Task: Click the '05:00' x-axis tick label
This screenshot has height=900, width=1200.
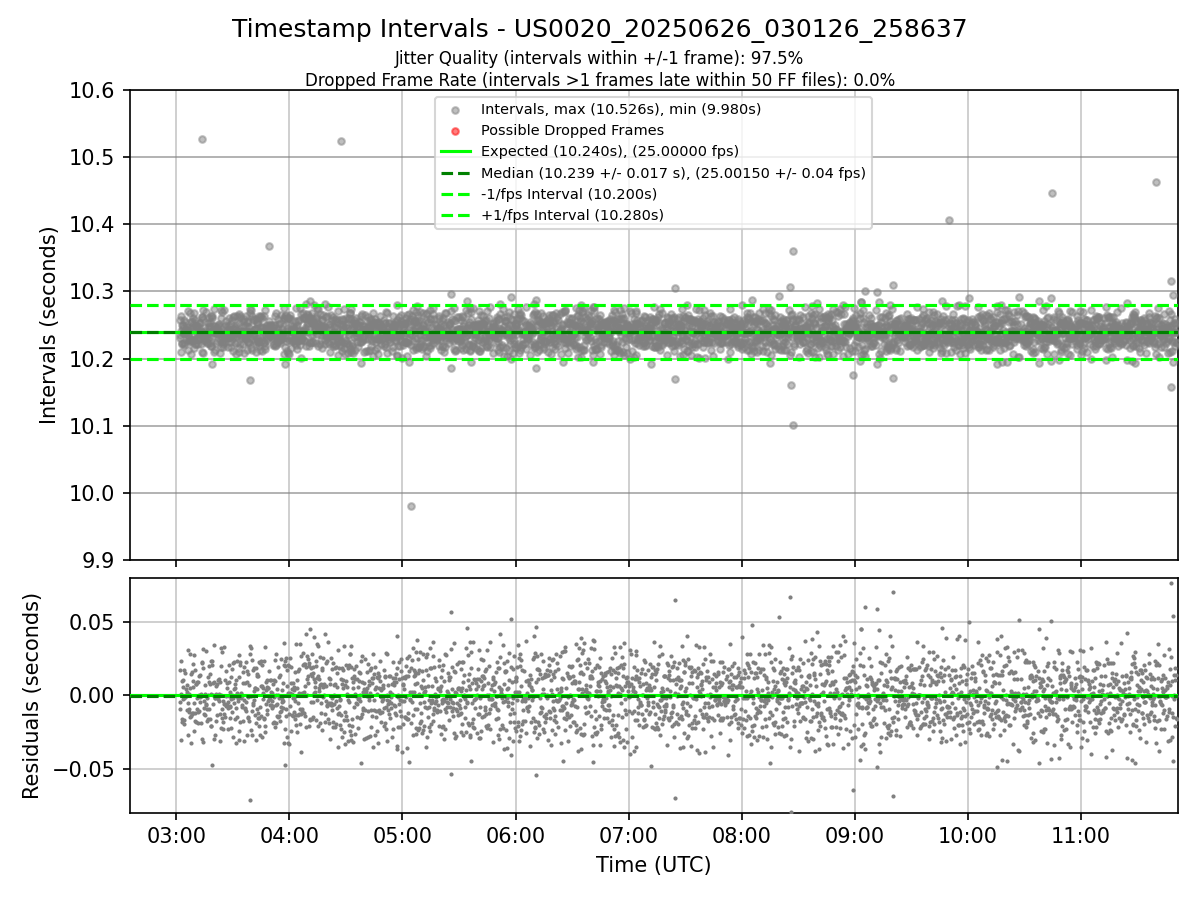Action: pyautogui.click(x=402, y=836)
